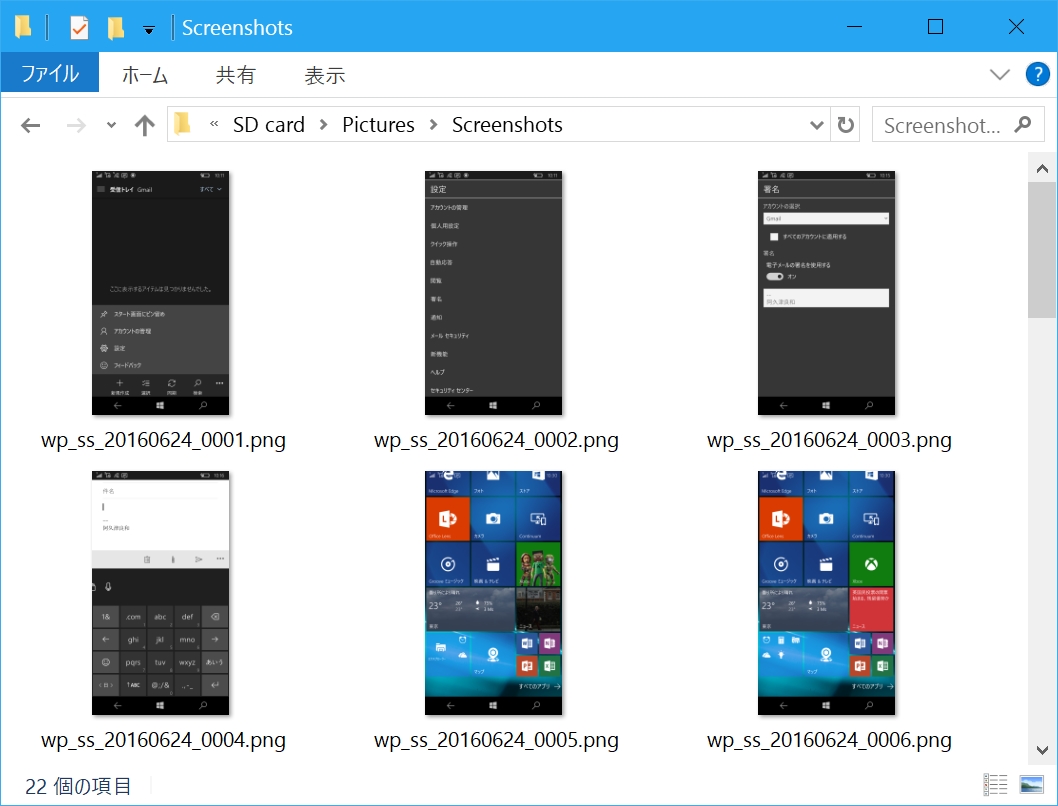Select the wp_ss_20160624_0003.png screenshot
Screen dimensions: 1058x806
826,292
